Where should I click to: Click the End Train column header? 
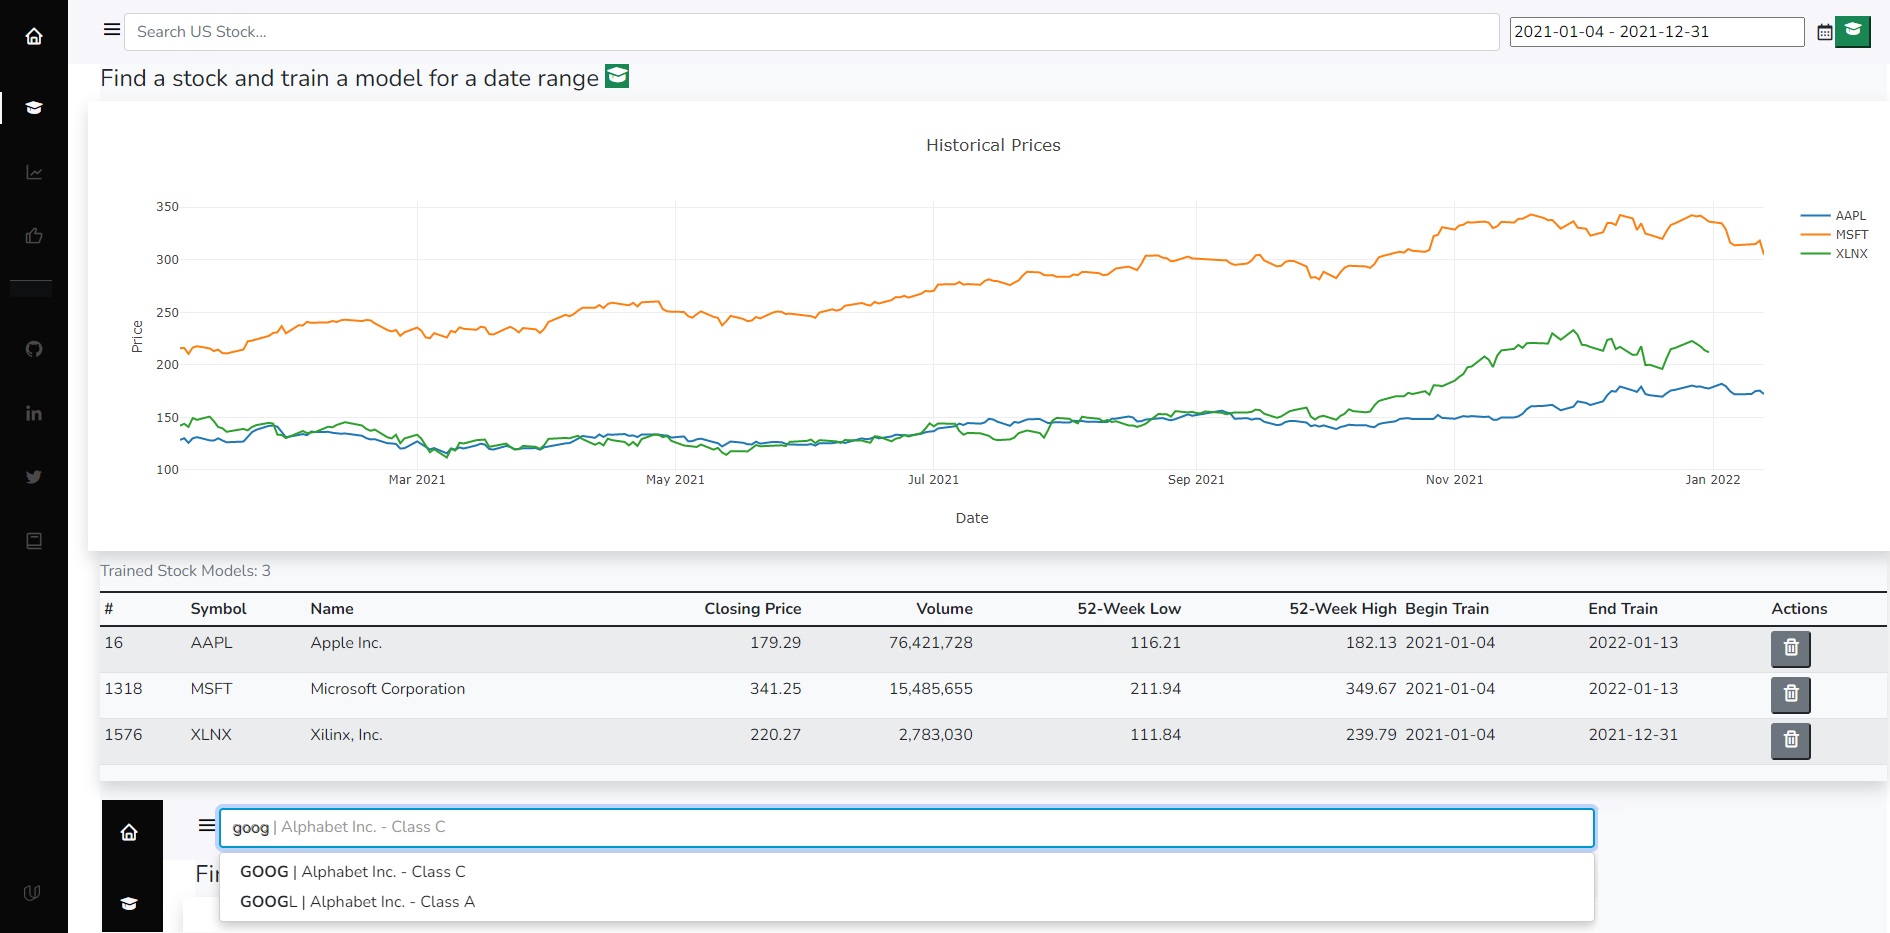tap(1623, 609)
